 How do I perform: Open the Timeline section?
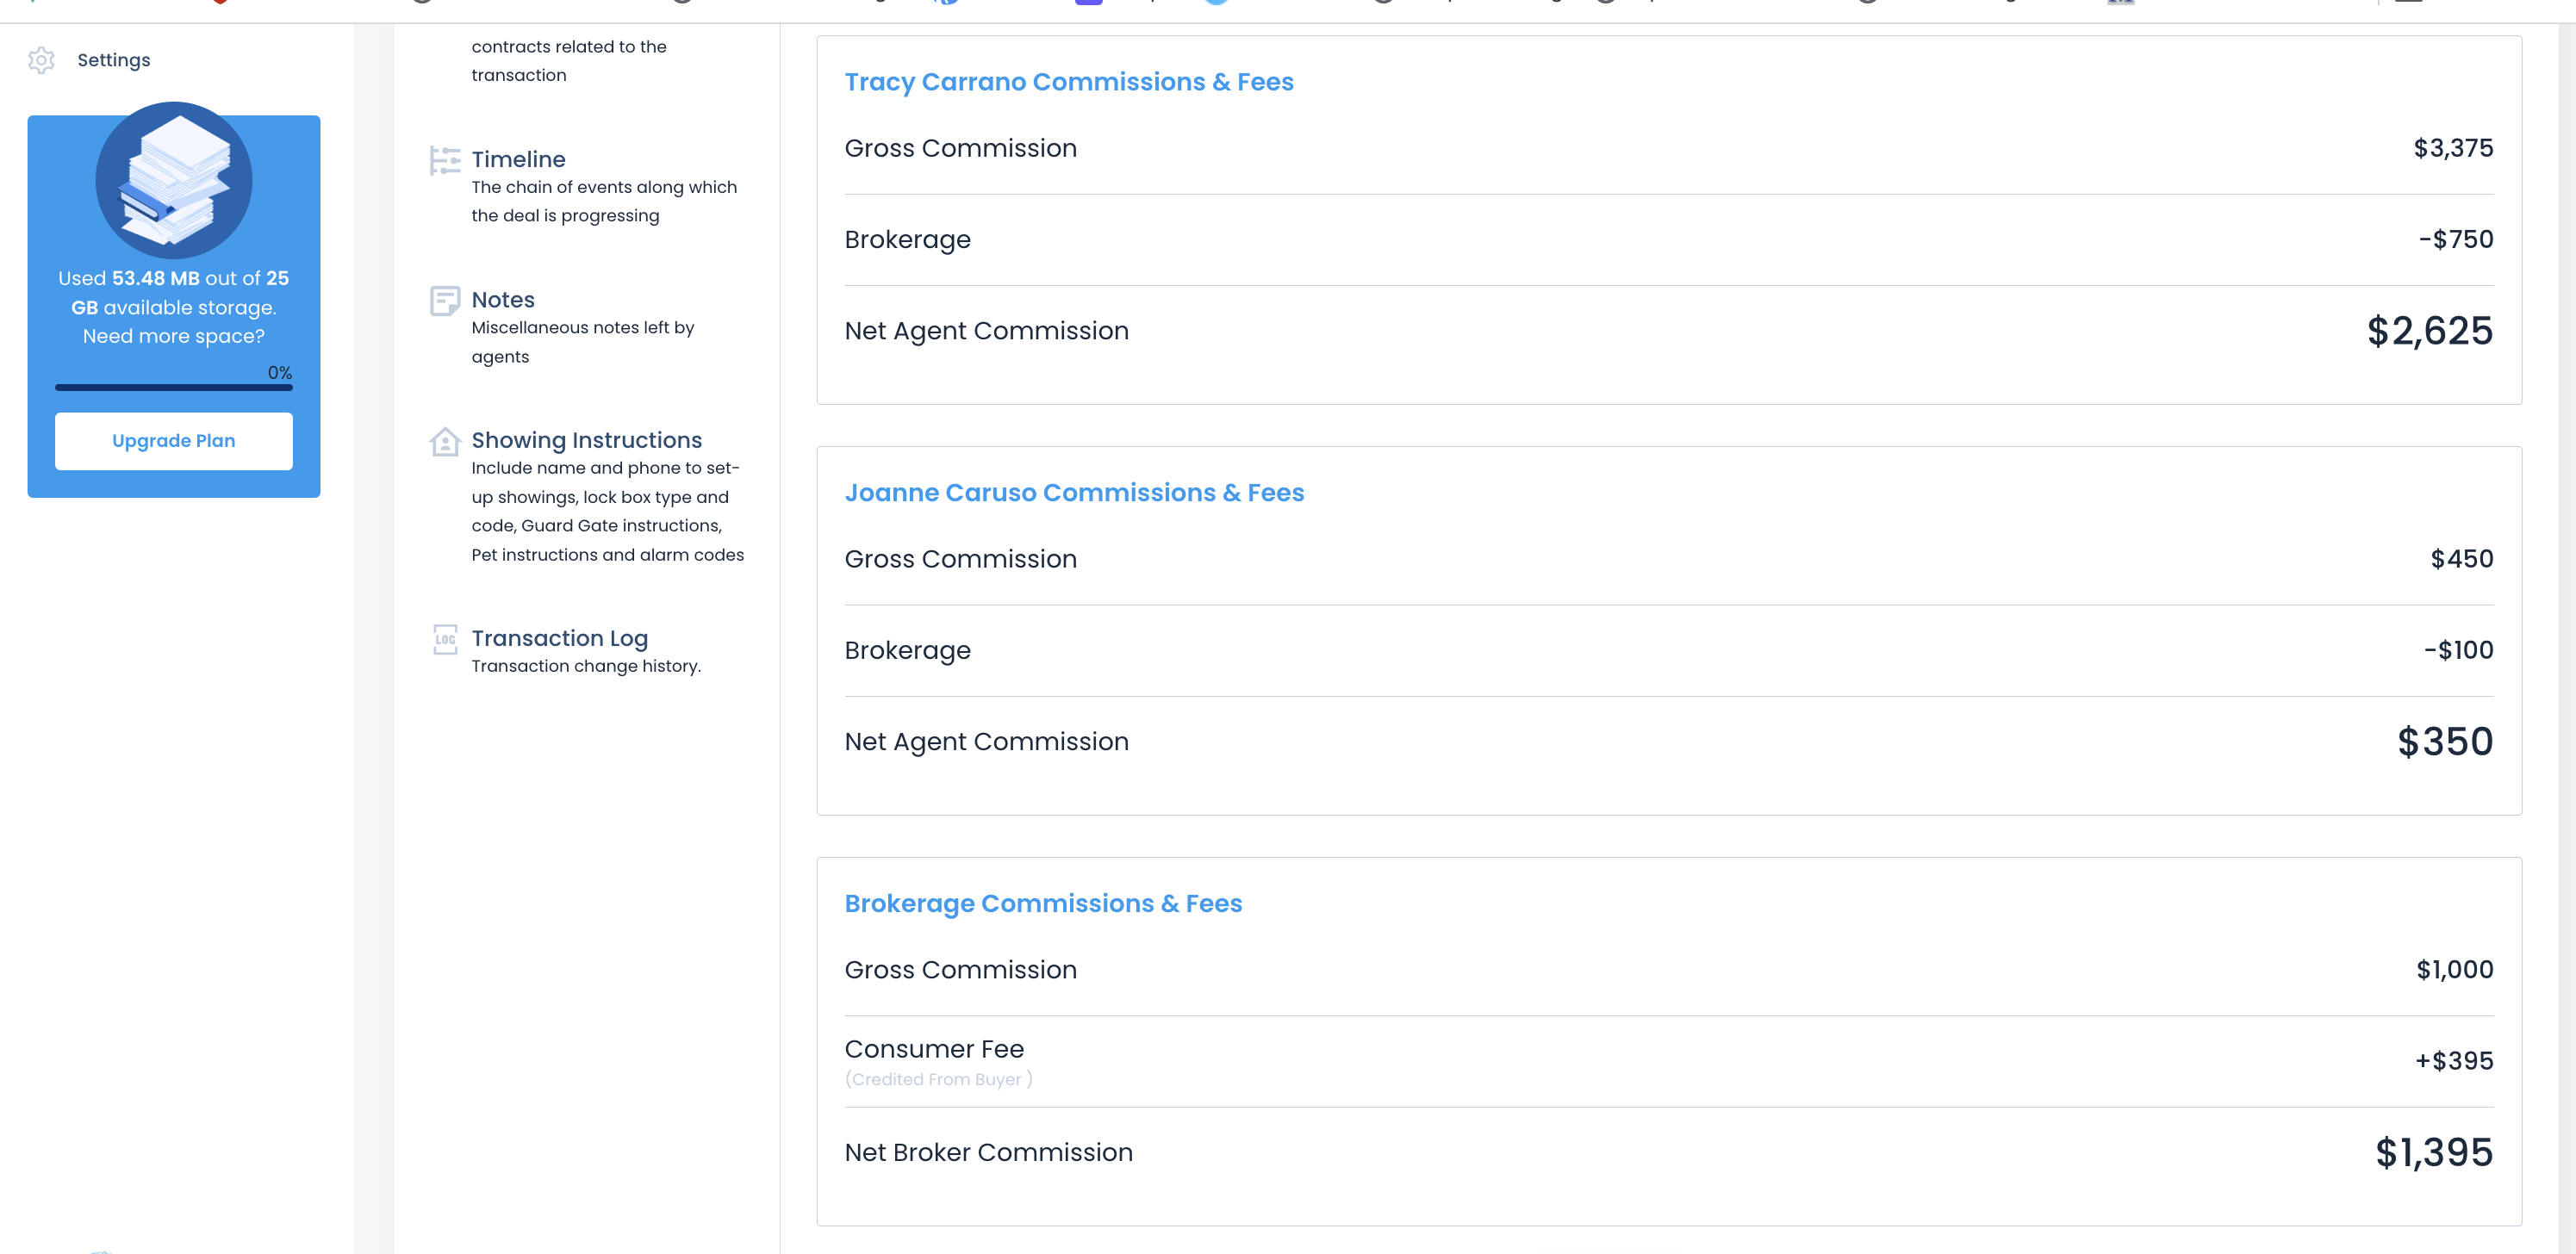(x=518, y=159)
